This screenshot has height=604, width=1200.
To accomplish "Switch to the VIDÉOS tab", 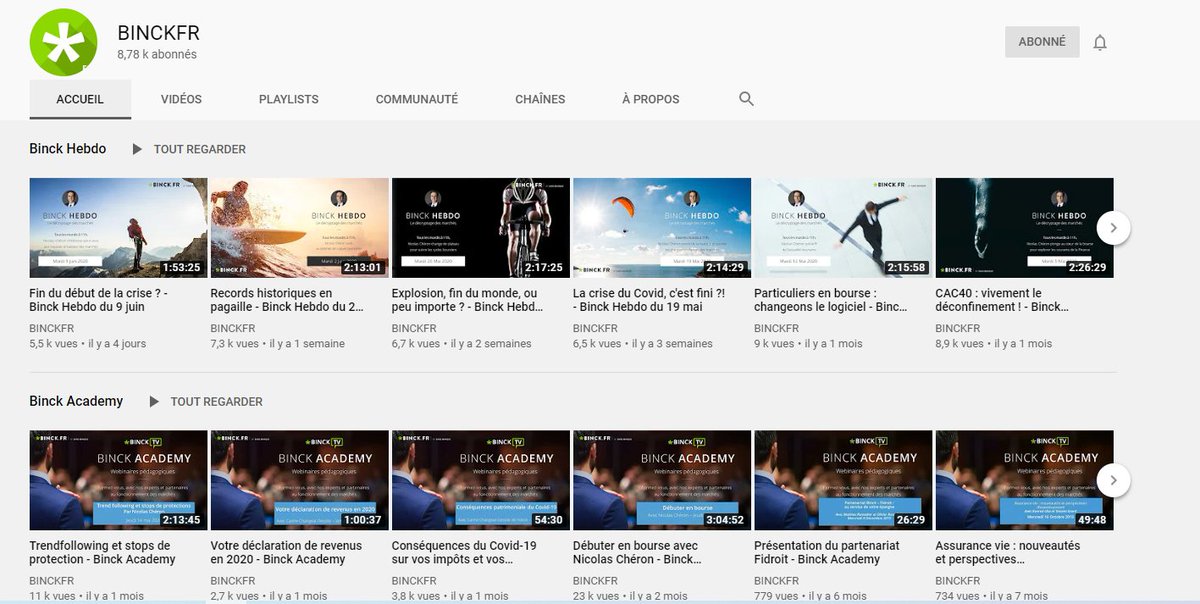I will [x=181, y=100].
